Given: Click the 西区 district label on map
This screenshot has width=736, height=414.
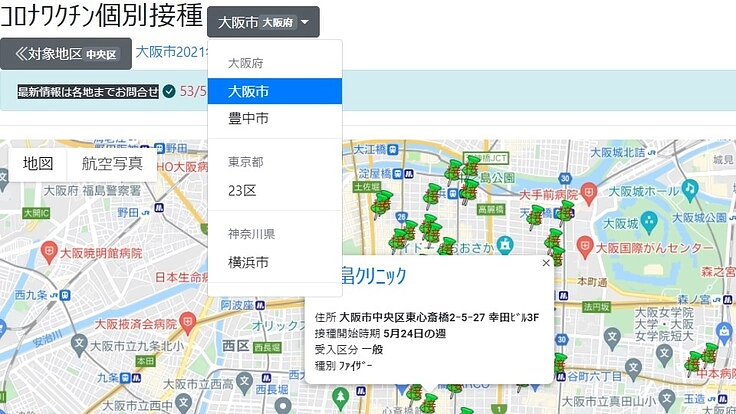Looking at the screenshot, I should tap(235, 346).
